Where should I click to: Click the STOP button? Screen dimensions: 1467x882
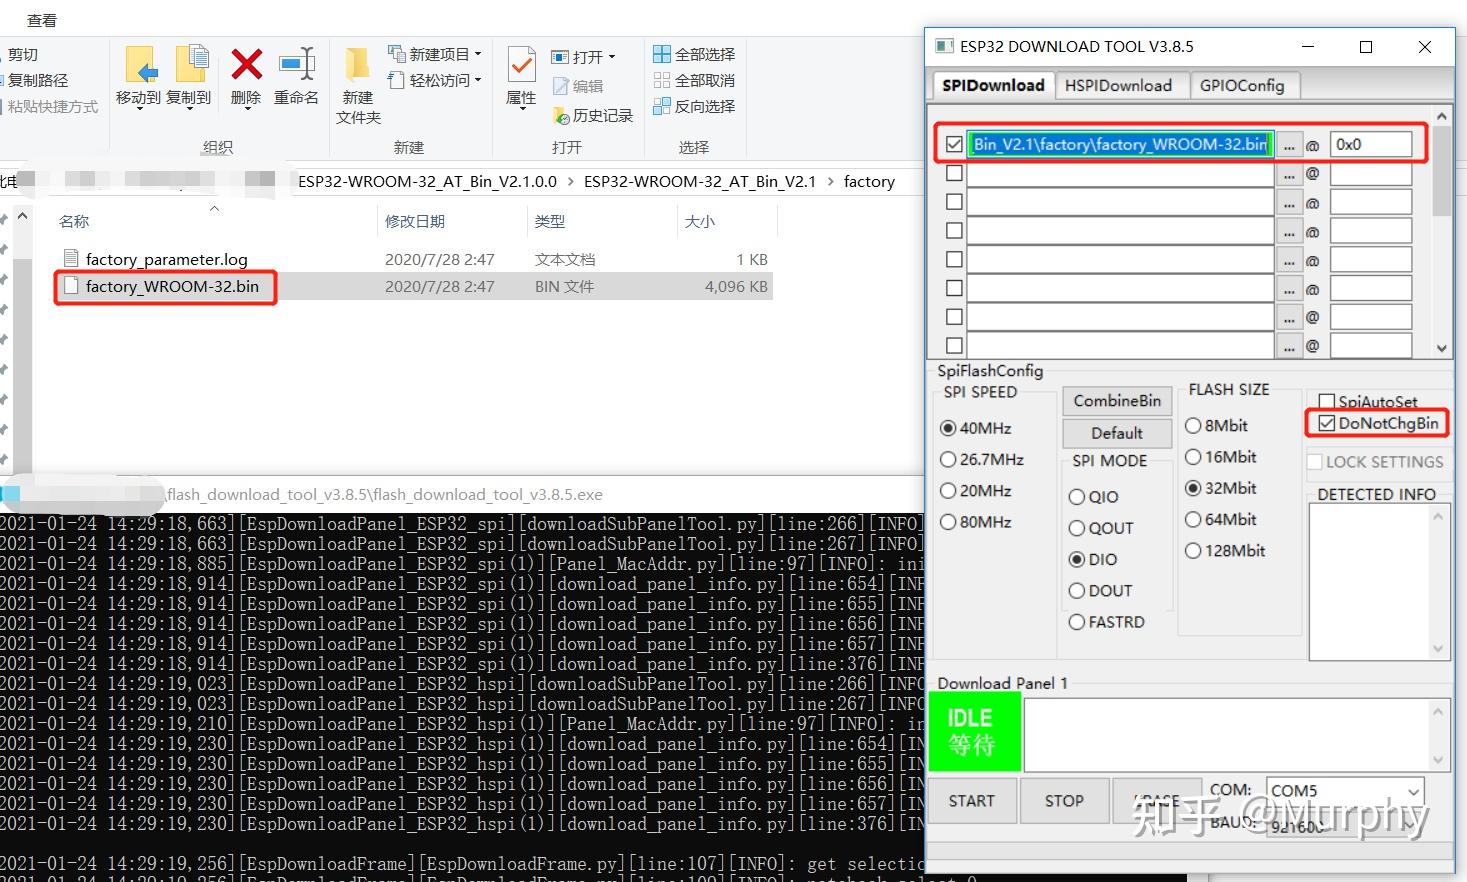(x=1064, y=801)
